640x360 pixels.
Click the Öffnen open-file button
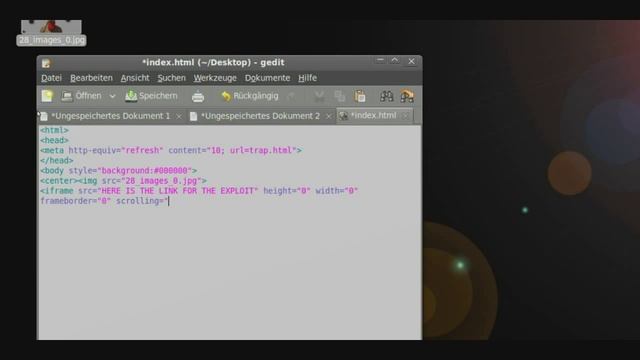82,96
